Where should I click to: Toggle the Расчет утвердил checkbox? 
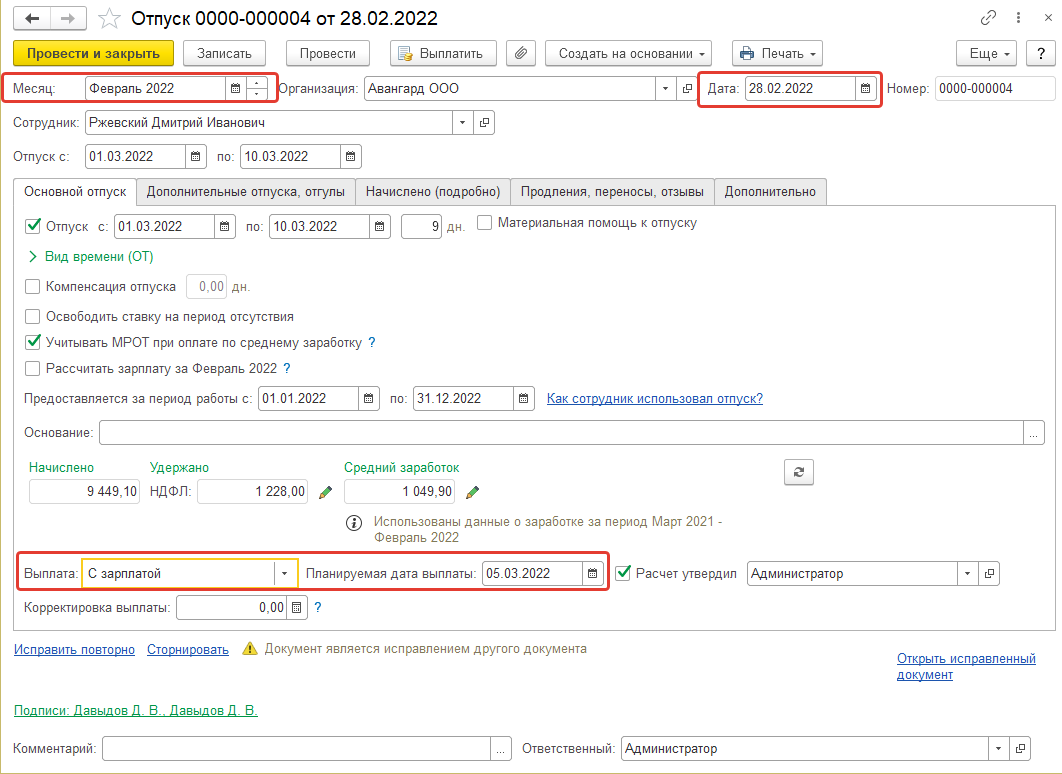pyautogui.click(x=623, y=573)
